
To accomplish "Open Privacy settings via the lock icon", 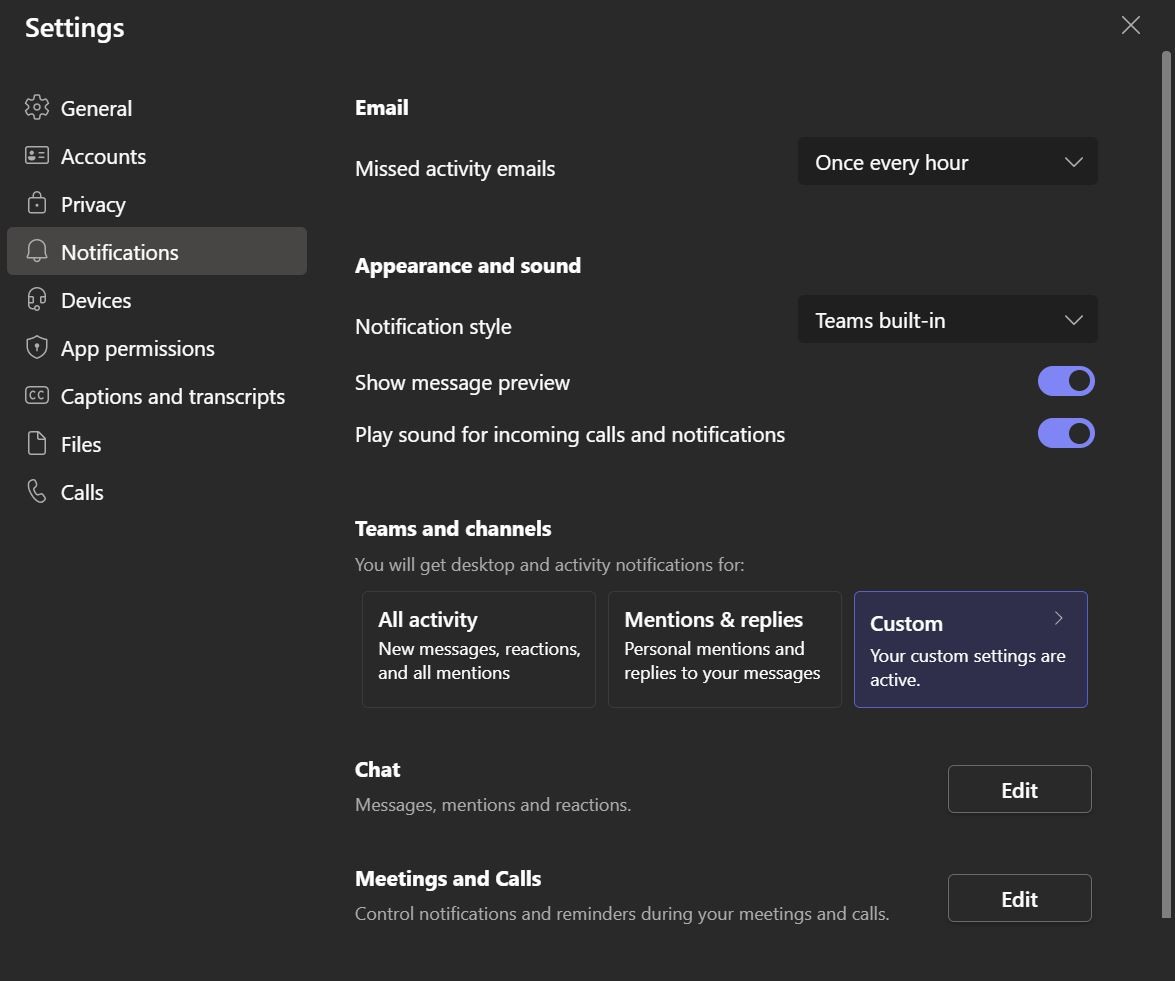I will tap(37, 204).
